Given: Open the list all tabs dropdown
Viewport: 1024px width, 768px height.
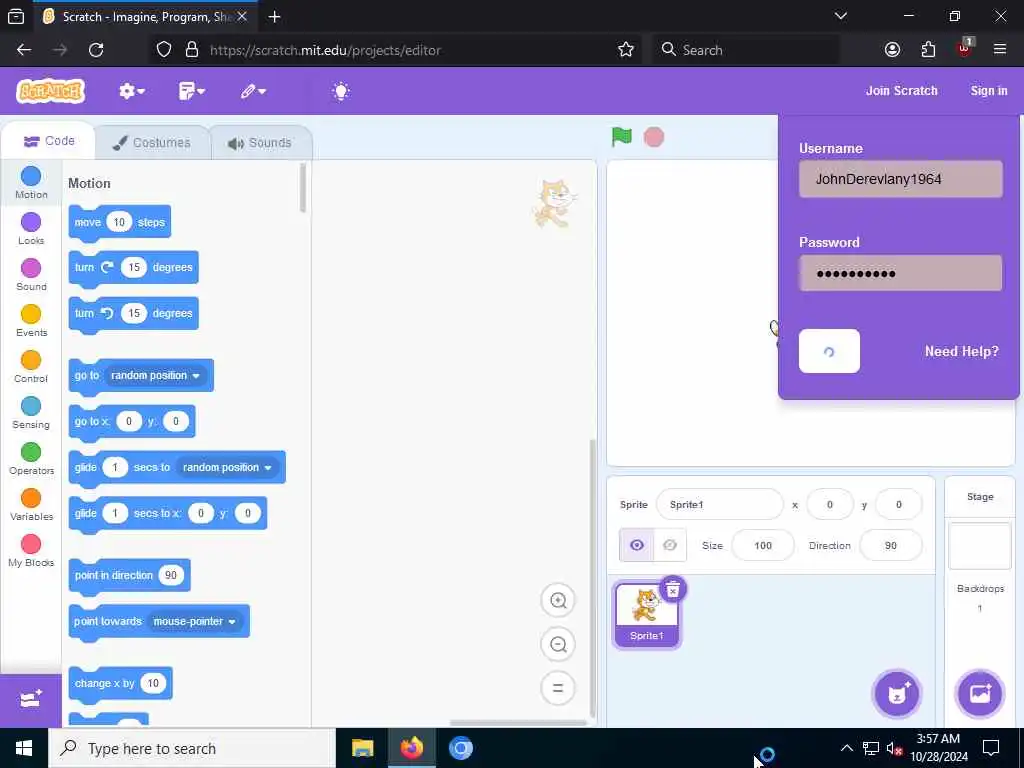Looking at the screenshot, I should (x=841, y=16).
